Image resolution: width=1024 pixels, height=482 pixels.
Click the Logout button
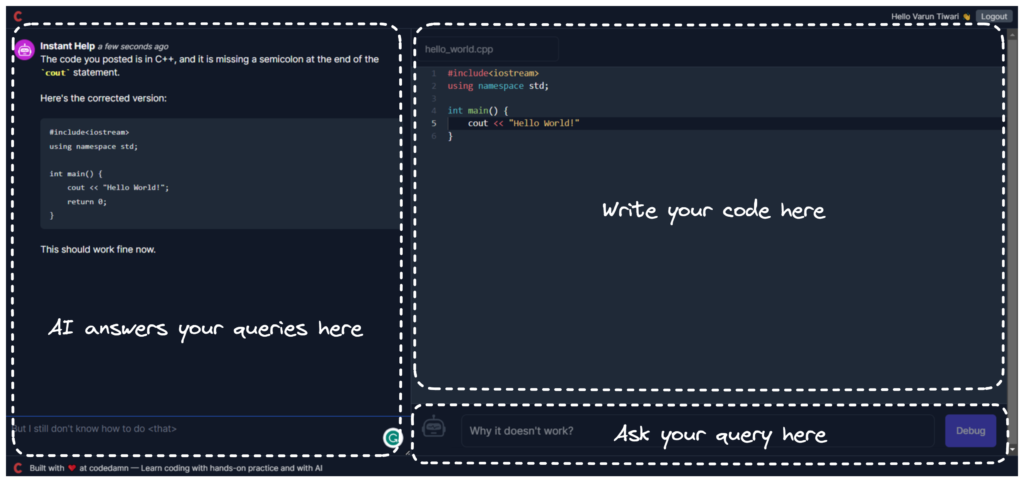pyautogui.click(x=994, y=16)
